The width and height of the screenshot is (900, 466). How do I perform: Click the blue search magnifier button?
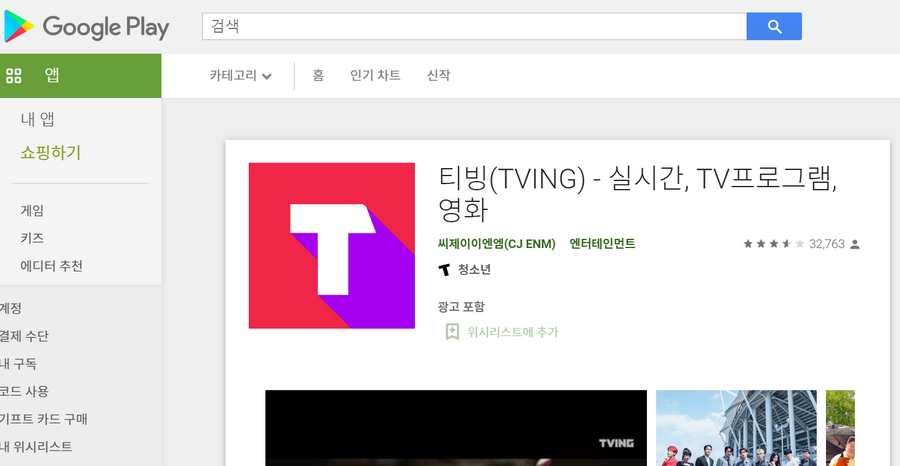tap(774, 26)
